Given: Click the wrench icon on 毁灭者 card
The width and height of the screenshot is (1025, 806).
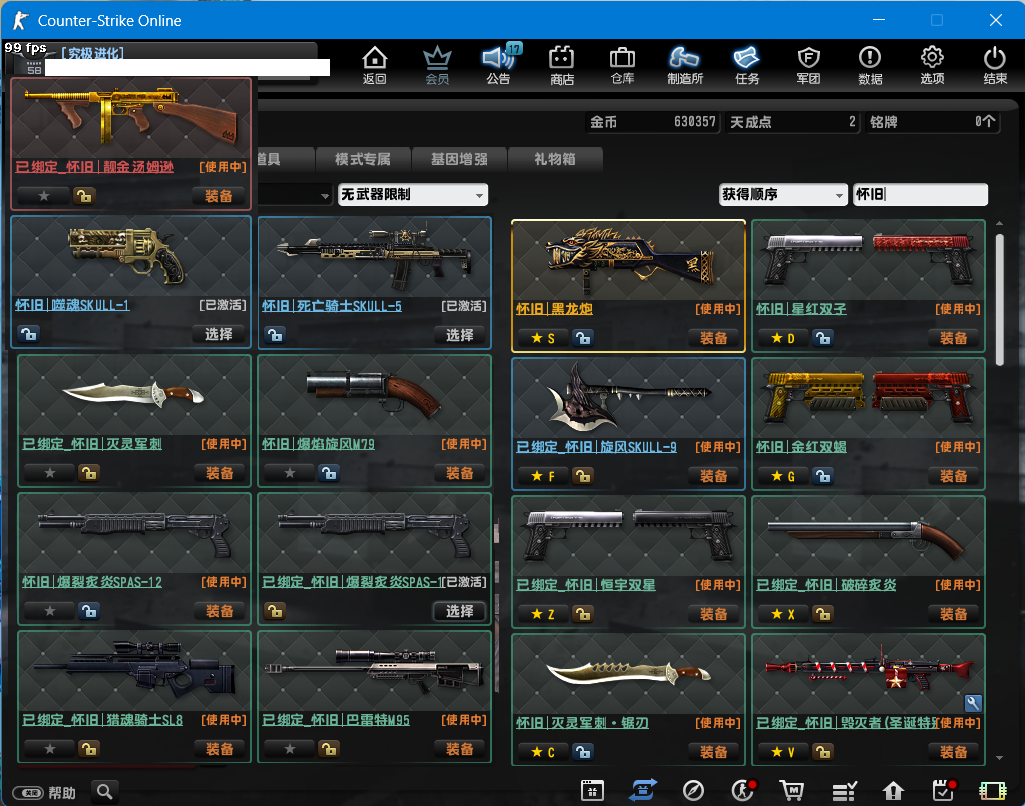Looking at the screenshot, I should (x=973, y=703).
